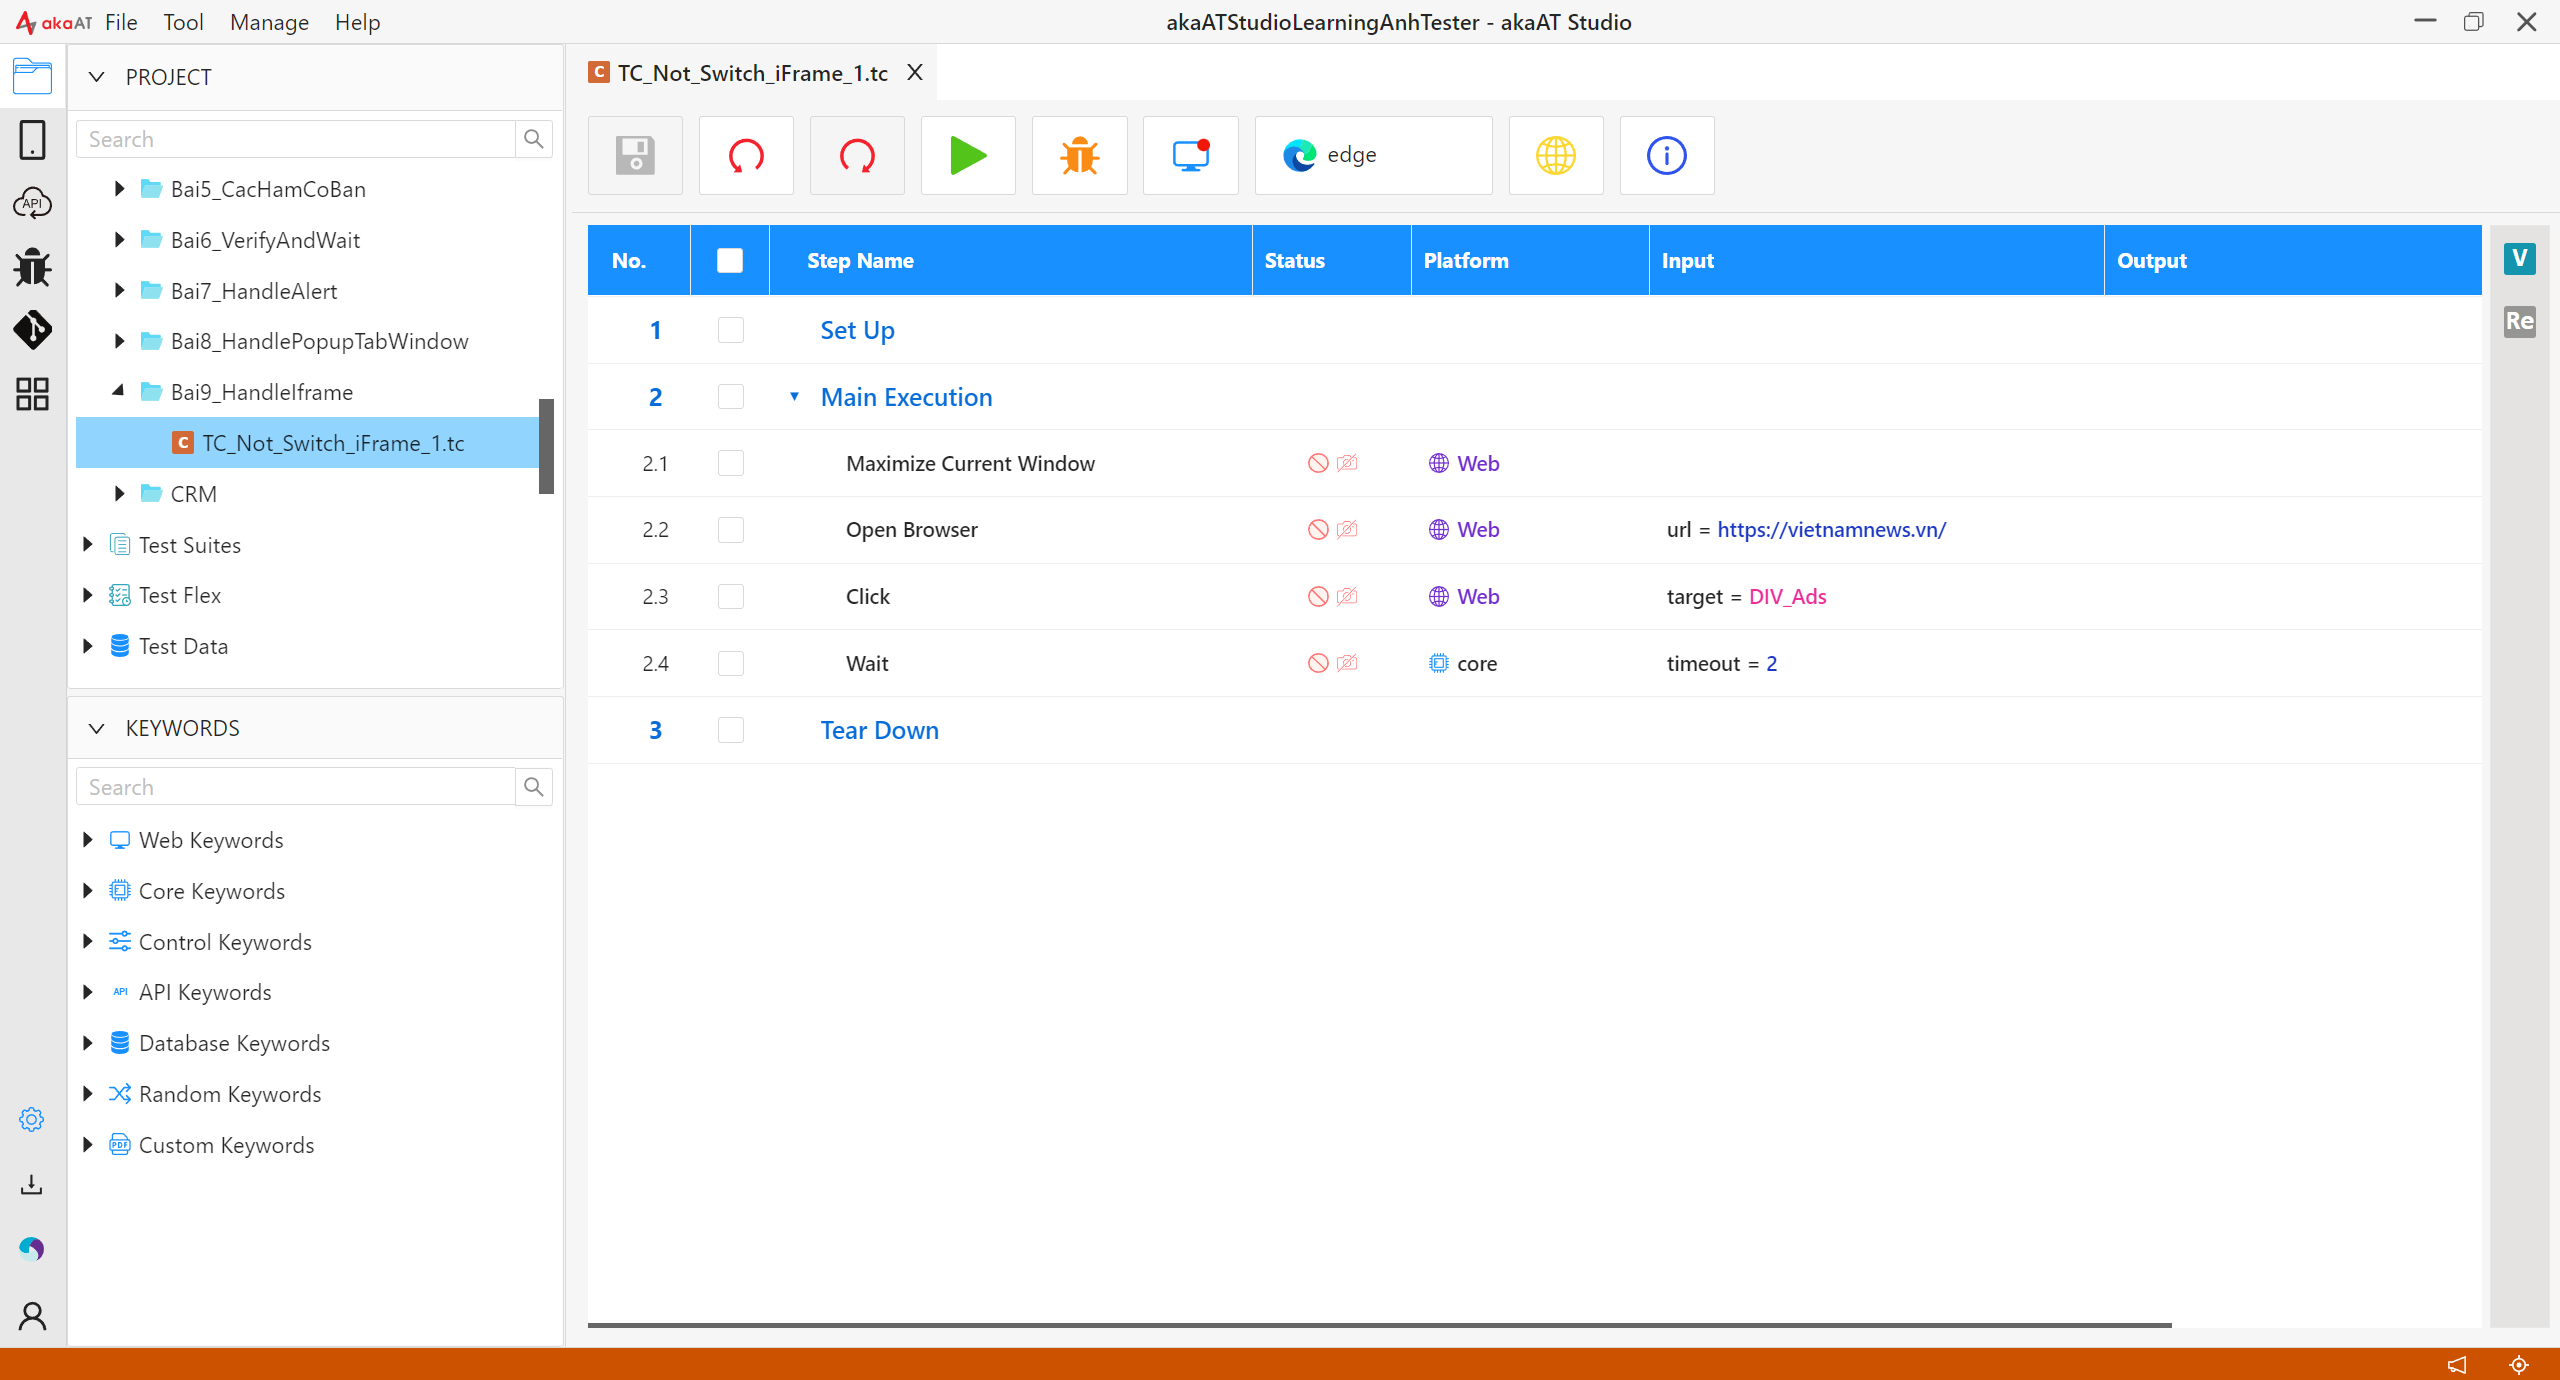2560x1380 pixels.
Task: Click the horizontal scrollbar under steps table
Action: point(1379,1325)
